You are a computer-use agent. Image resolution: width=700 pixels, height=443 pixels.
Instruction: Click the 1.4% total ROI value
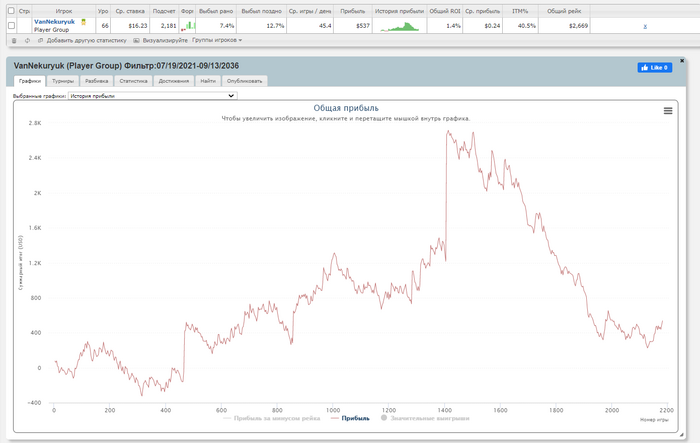(x=454, y=26)
